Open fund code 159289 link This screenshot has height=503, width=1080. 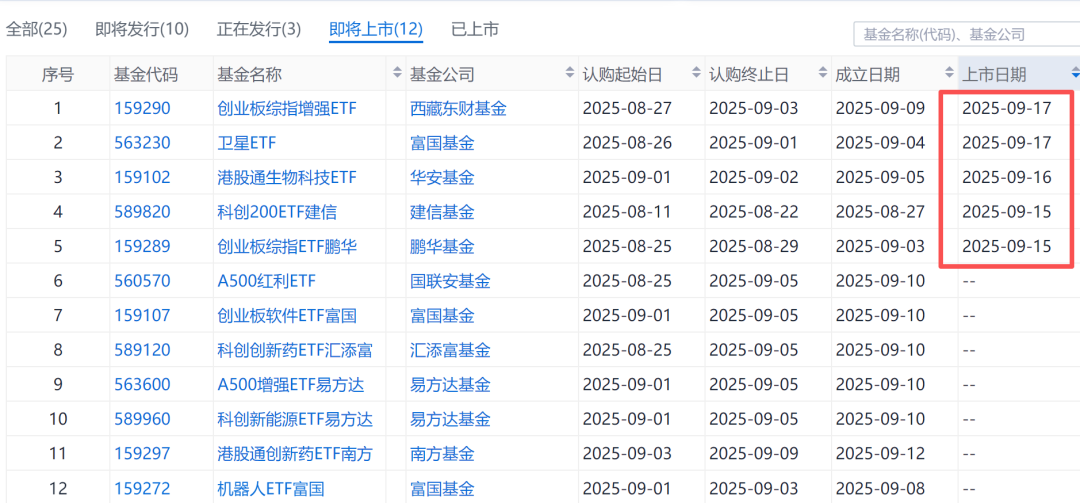(x=142, y=246)
